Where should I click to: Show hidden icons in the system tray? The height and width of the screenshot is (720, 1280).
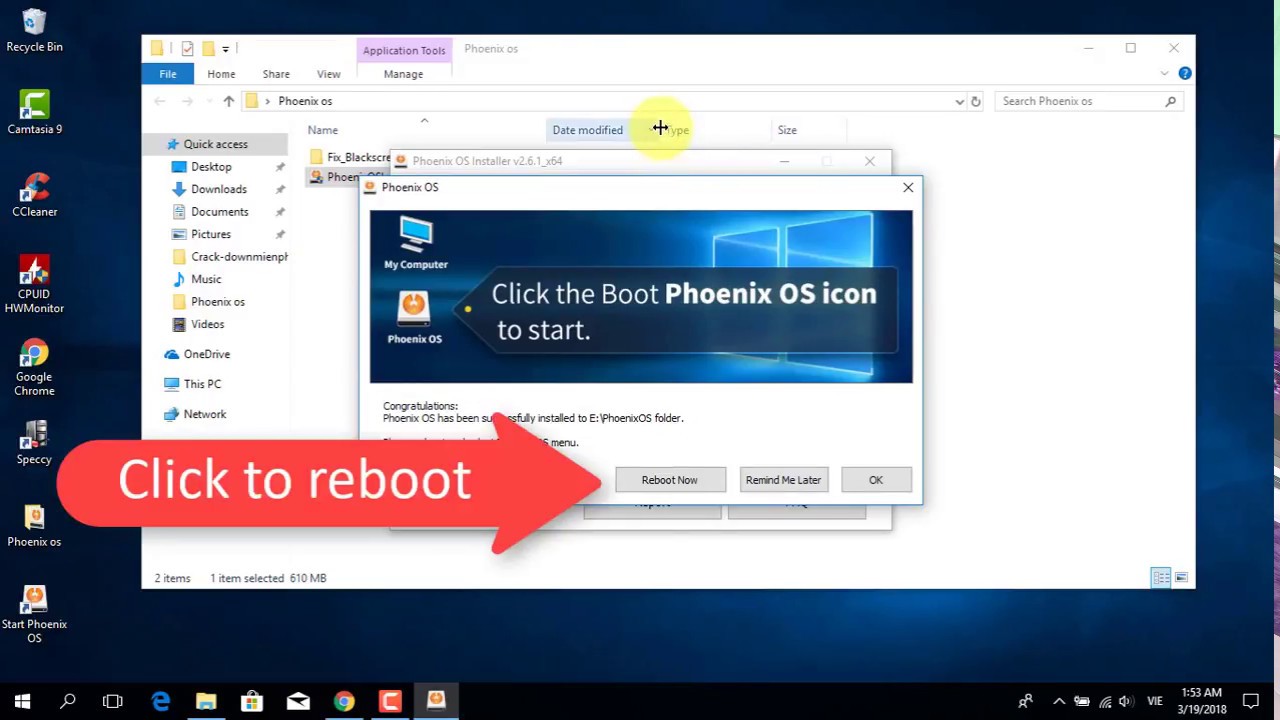click(x=1058, y=701)
